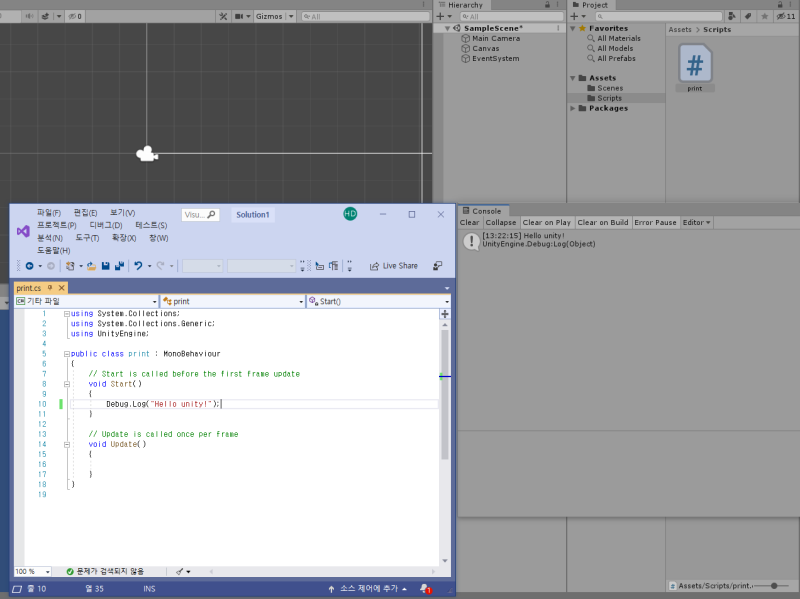Click the feedback icon right of Live Share
Viewport: 800px width, 599px height.
(437, 266)
